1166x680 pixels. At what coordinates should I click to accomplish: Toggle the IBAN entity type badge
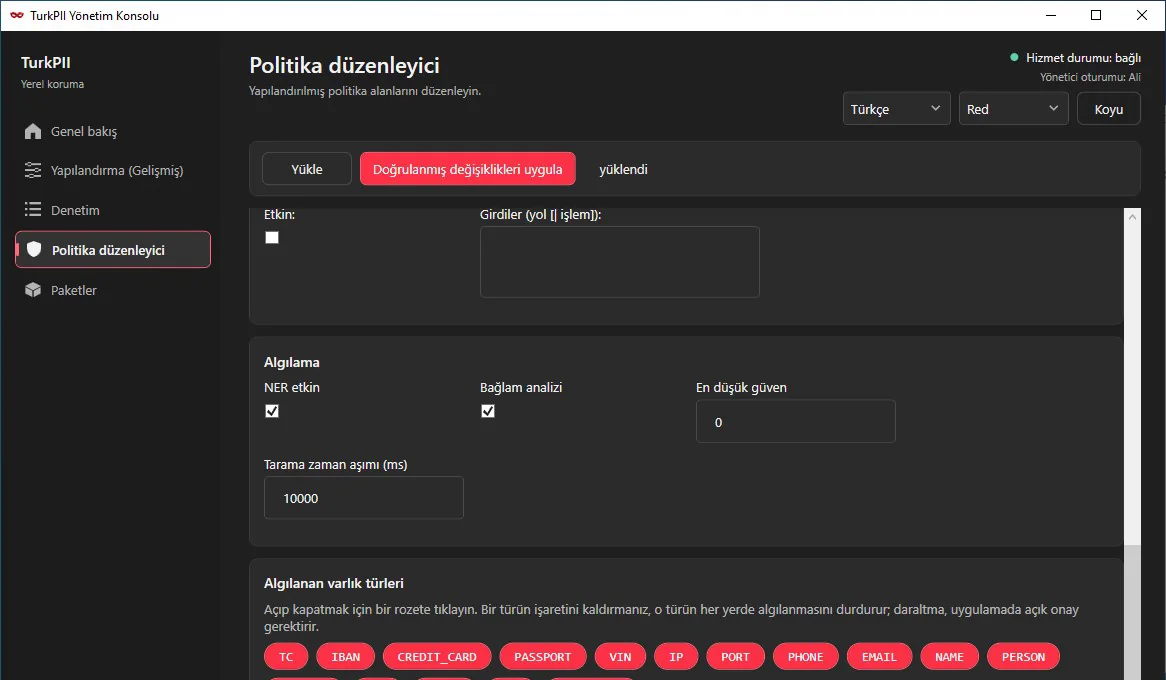coord(346,657)
